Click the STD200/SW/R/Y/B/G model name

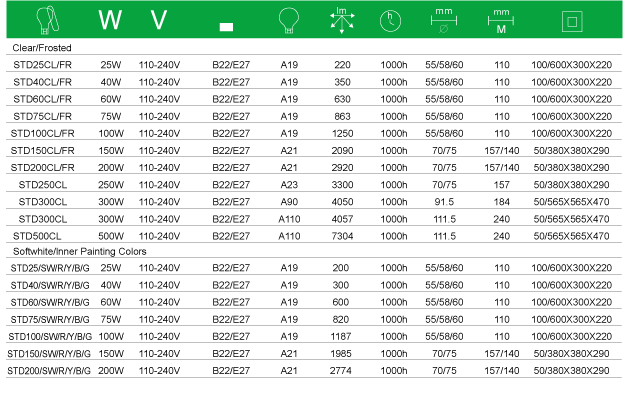coord(49,370)
